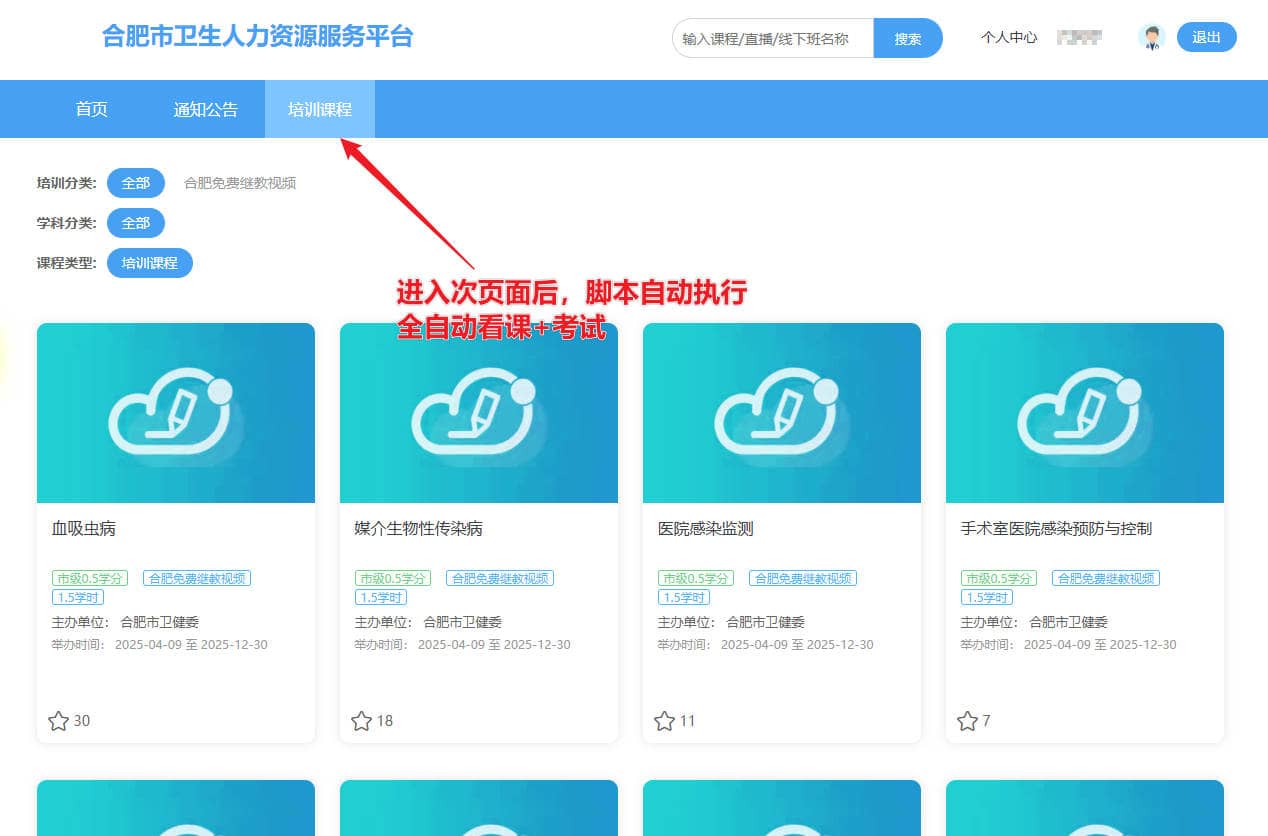The image size is (1268, 836).
Task: Open the 通知公告 navigation tab
Action: click(206, 110)
